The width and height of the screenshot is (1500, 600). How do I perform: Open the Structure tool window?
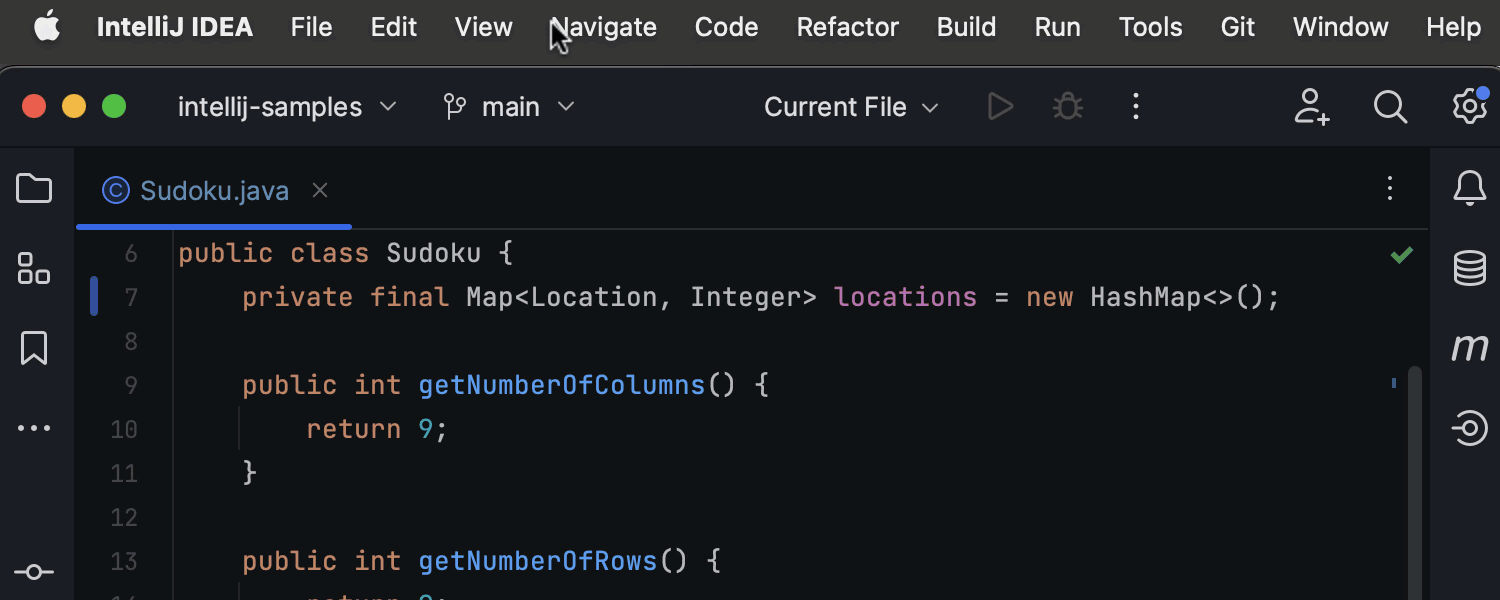(33, 268)
